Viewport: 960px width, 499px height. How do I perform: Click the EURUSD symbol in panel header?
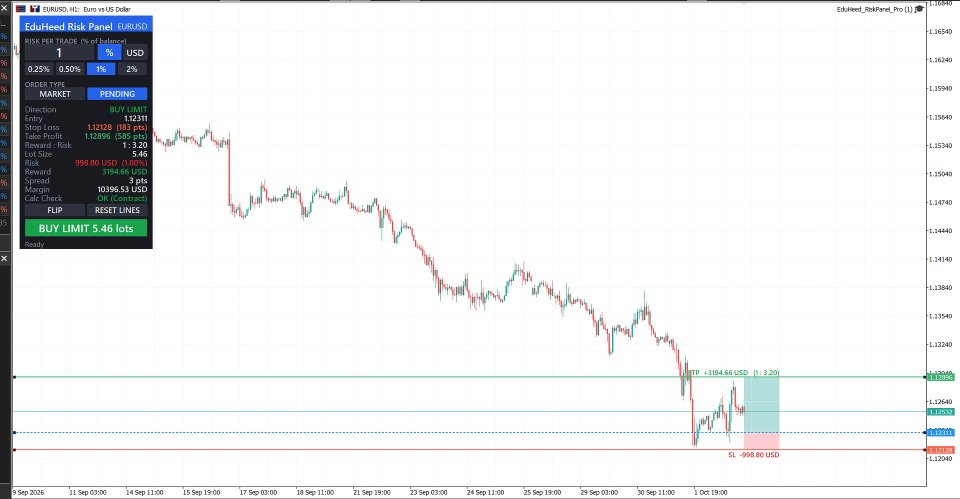click(x=132, y=26)
